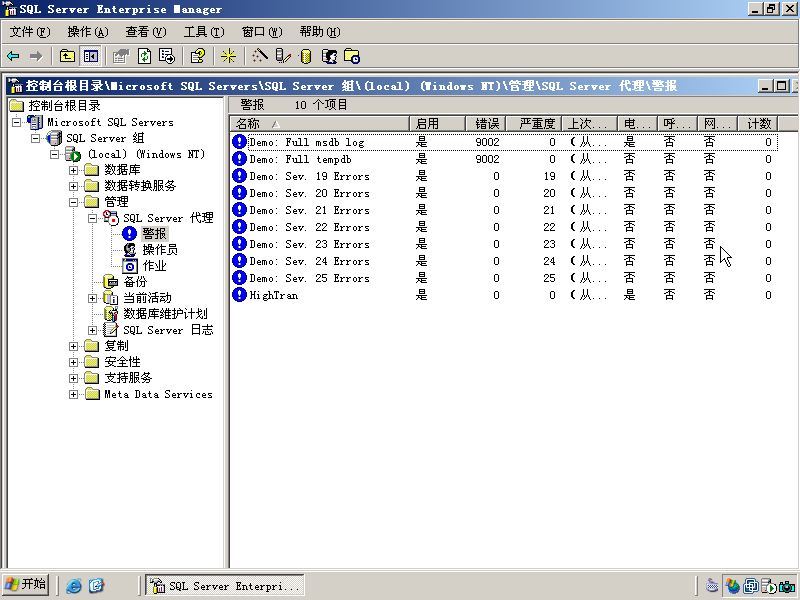This screenshot has height=600, width=800.
Task: Click the Export List toolbar icon
Action: point(167,56)
